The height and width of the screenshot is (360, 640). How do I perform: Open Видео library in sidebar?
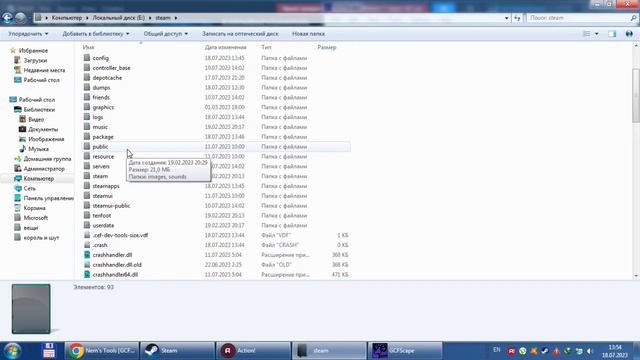coord(36,120)
